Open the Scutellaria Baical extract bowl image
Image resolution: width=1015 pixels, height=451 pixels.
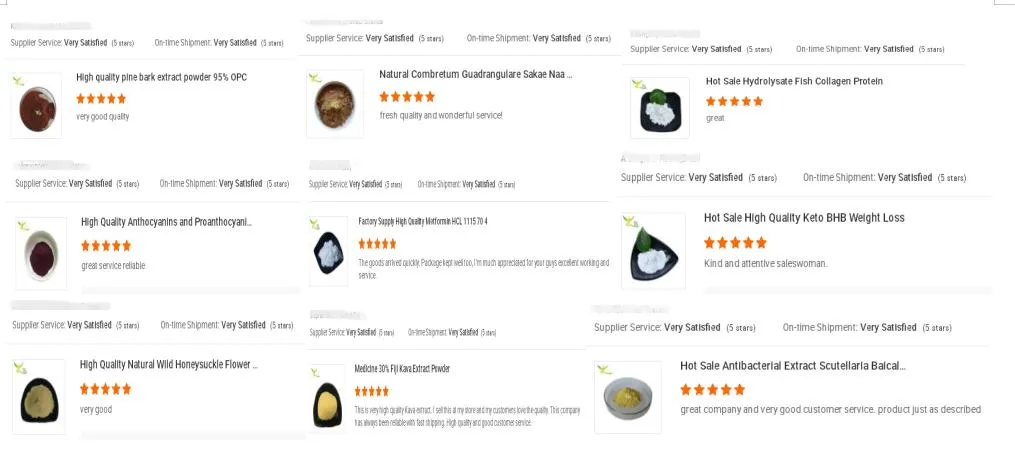(x=628, y=397)
